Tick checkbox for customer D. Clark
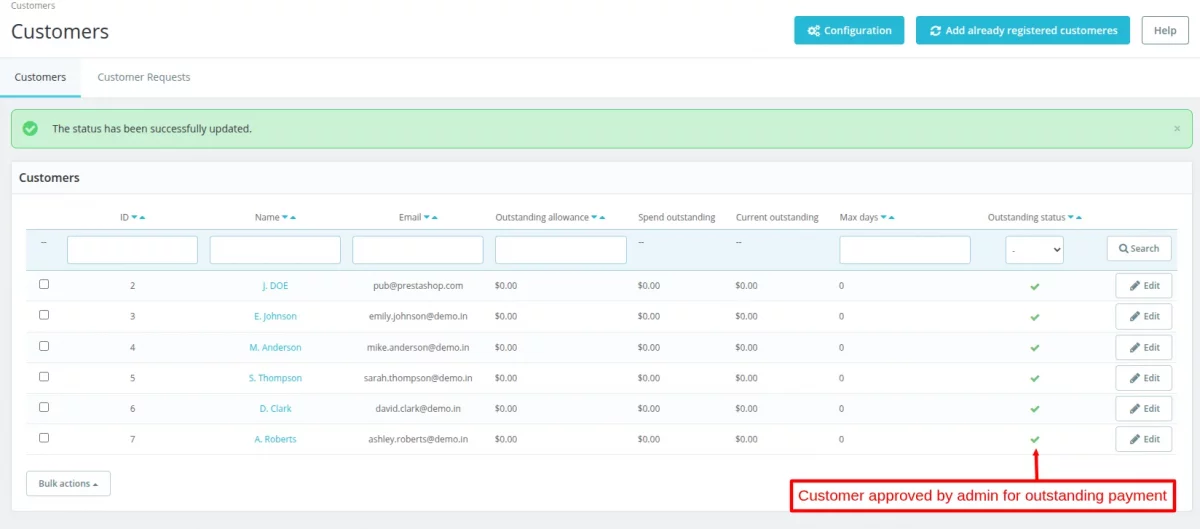The image size is (1200, 529). pyautogui.click(x=44, y=407)
